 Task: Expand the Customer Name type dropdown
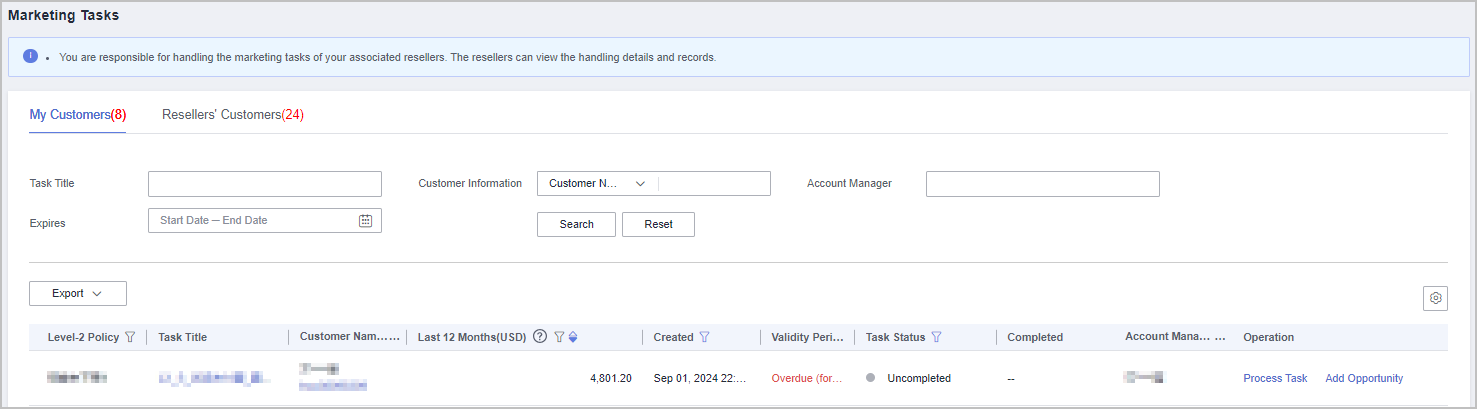tap(597, 183)
